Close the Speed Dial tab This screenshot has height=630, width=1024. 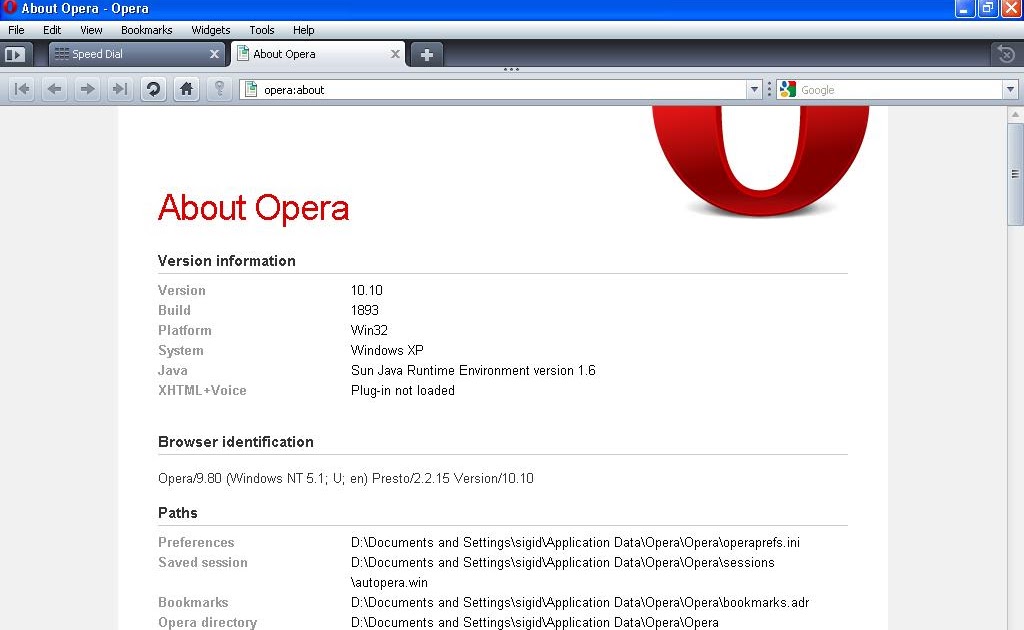pyautogui.click(x=214, y=54)
